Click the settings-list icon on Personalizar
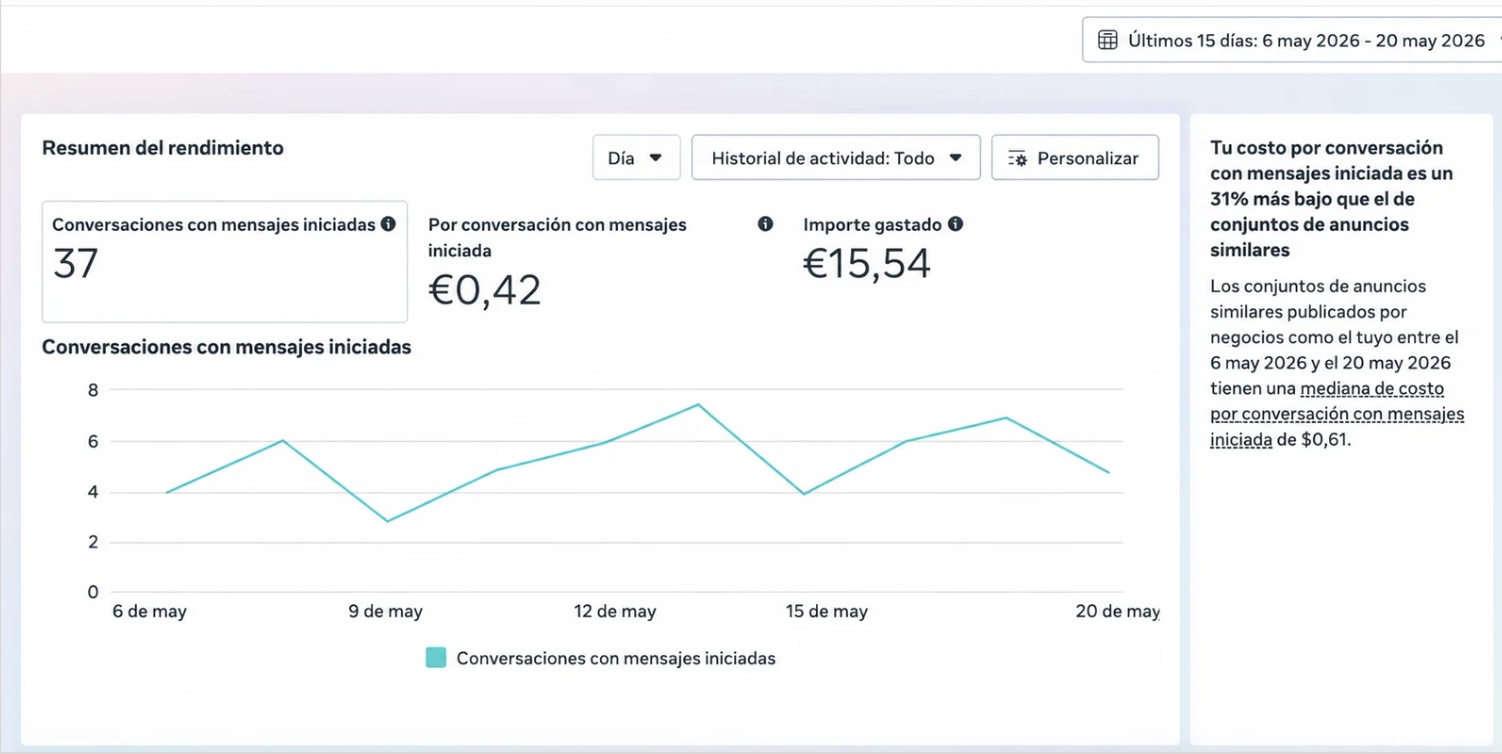Image resolution: width=1502 pixels, height=754 pixels. 1018,159
